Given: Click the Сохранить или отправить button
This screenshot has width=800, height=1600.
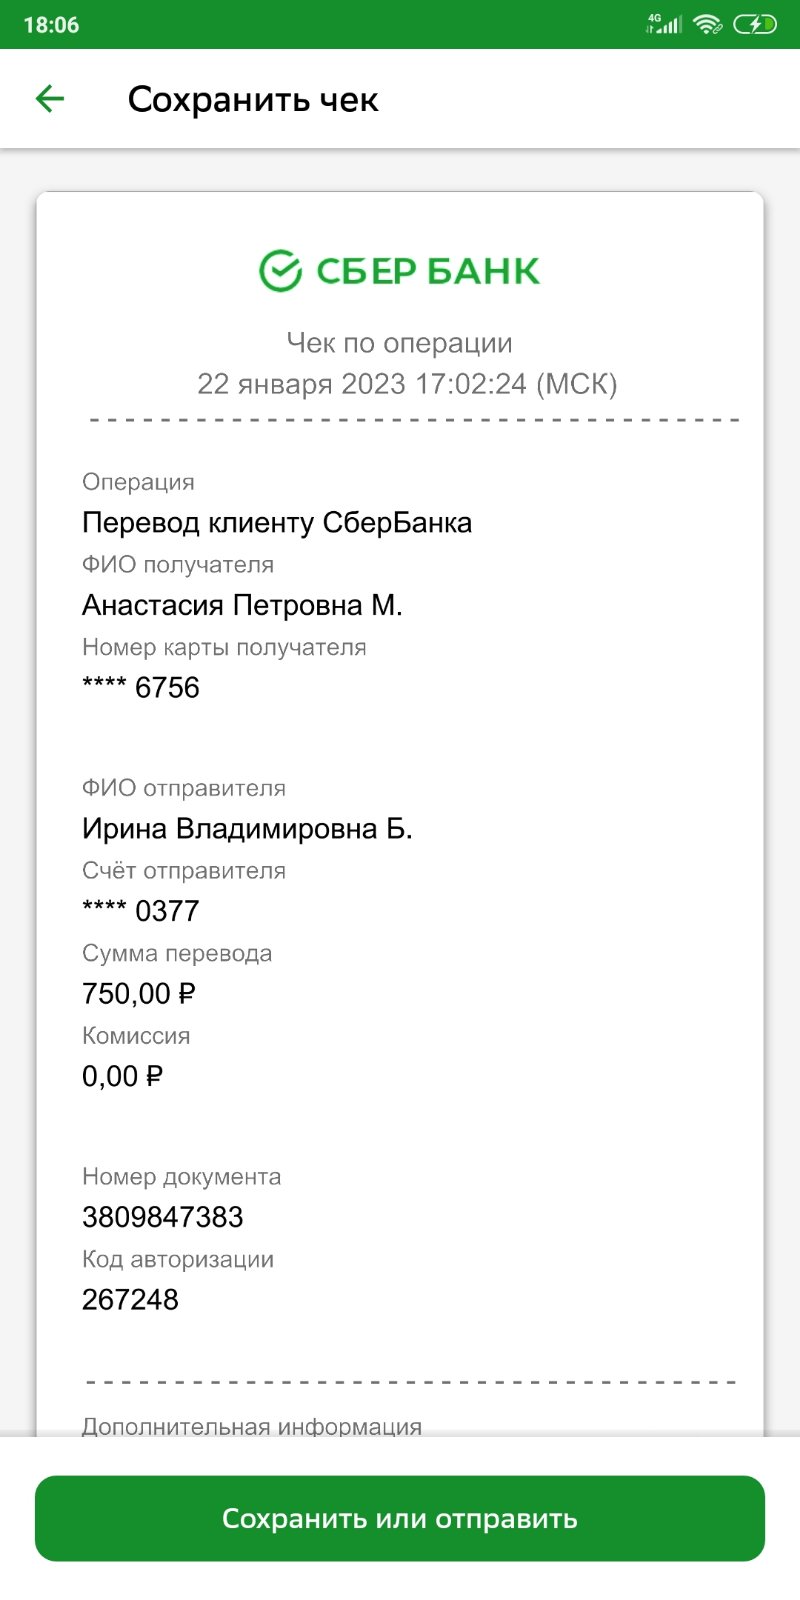Looking at the screenshot, I should click(x=400, y=1518).
